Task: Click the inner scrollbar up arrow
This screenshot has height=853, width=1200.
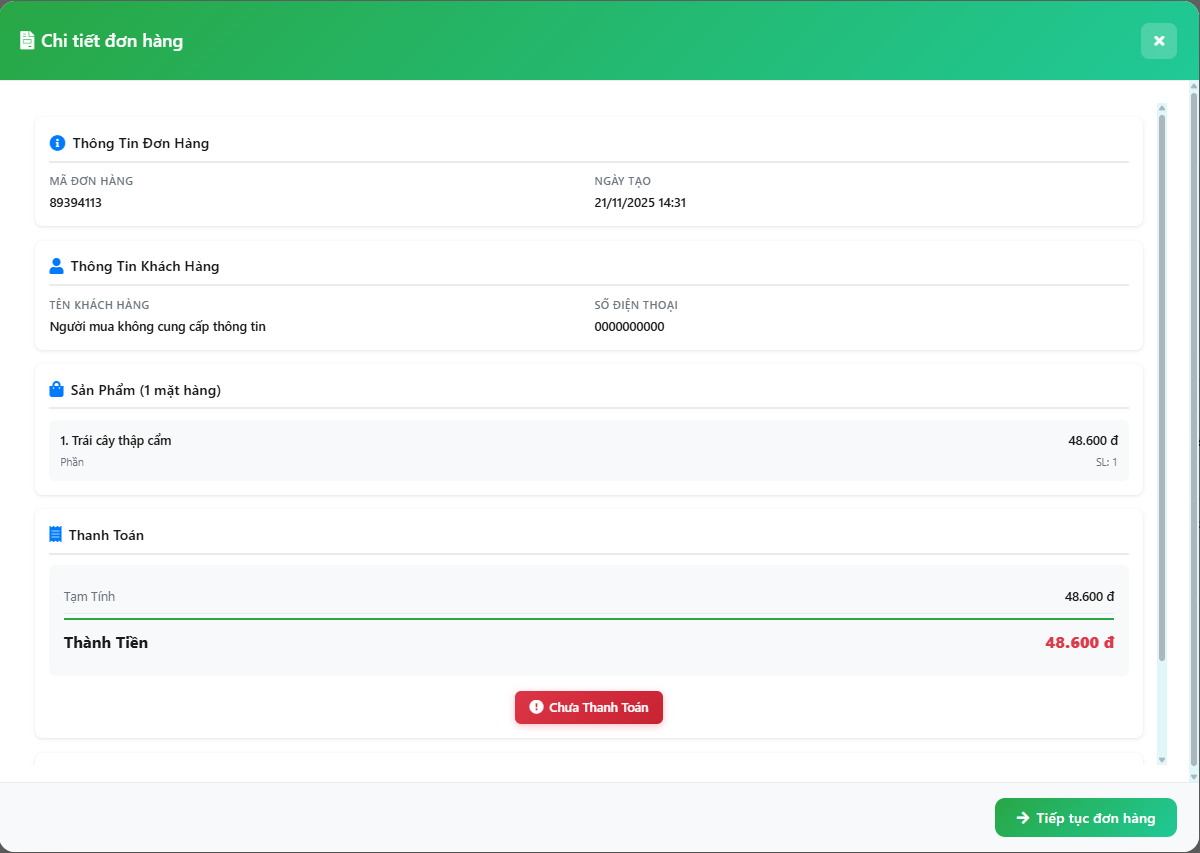Action: 1162,107
